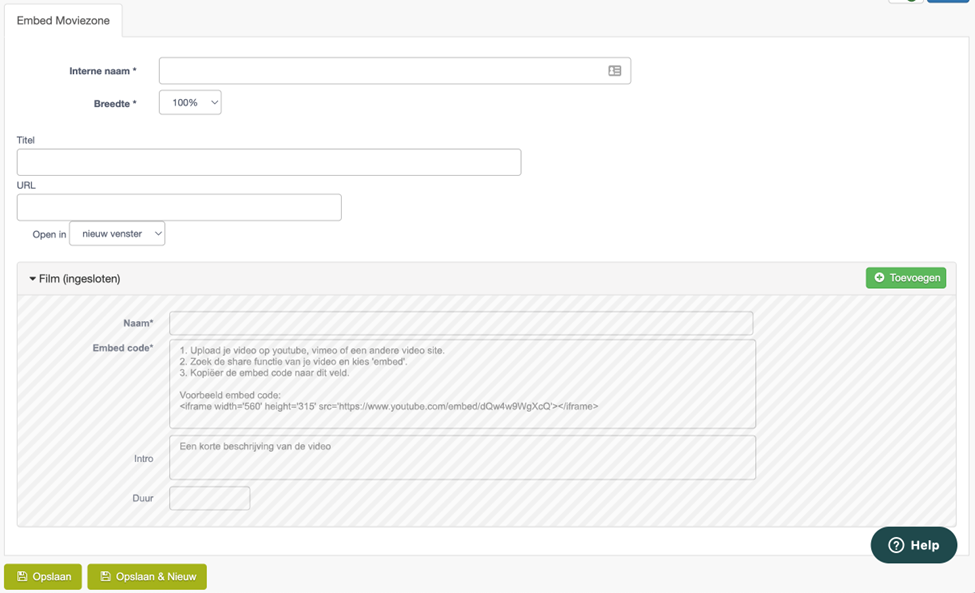Click into the Titel text field

coord(269,162)
